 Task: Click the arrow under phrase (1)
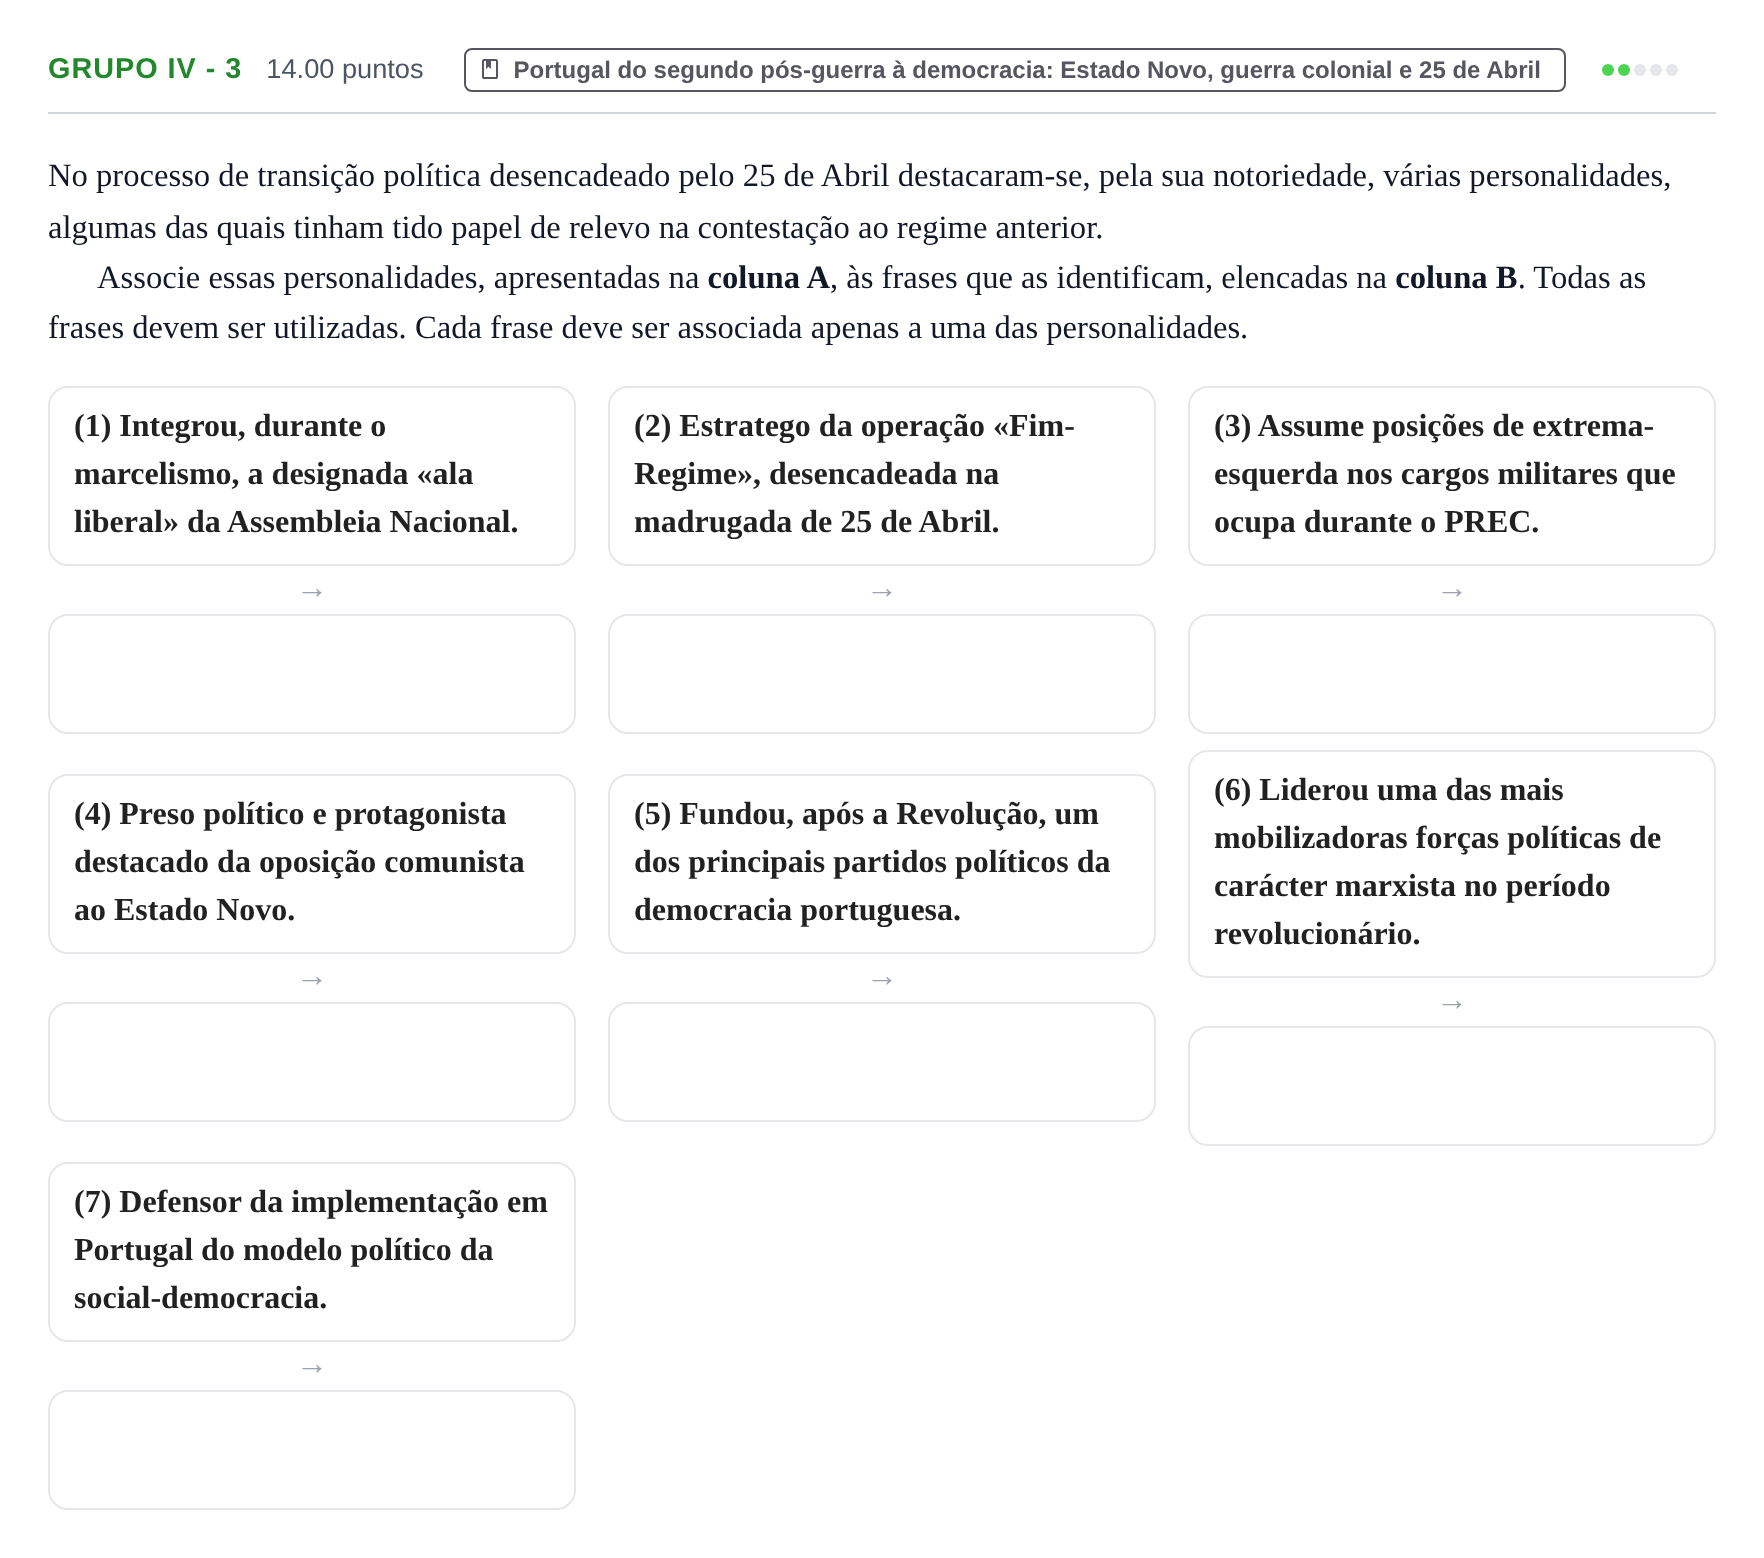click(312, 592)
